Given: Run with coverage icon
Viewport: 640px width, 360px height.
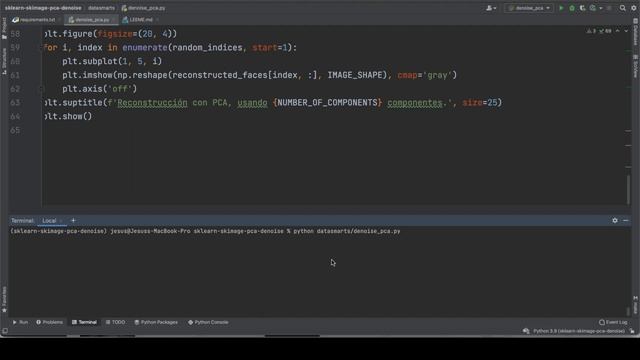Looking at the screenshot, I should click(x=582, y=8).
